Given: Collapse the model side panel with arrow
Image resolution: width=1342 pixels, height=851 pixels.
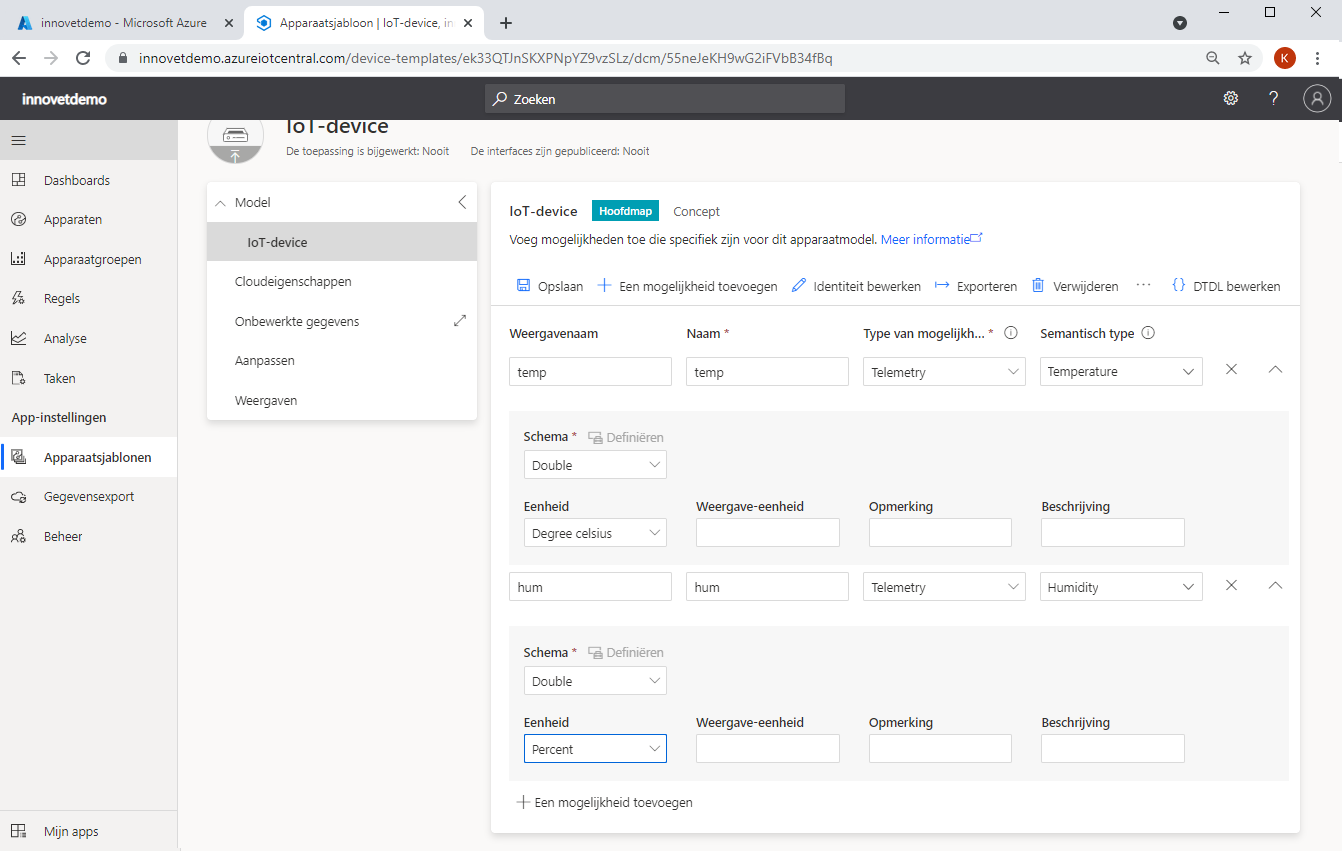Looking at the screenshot, I should click(x=462, y=202).
